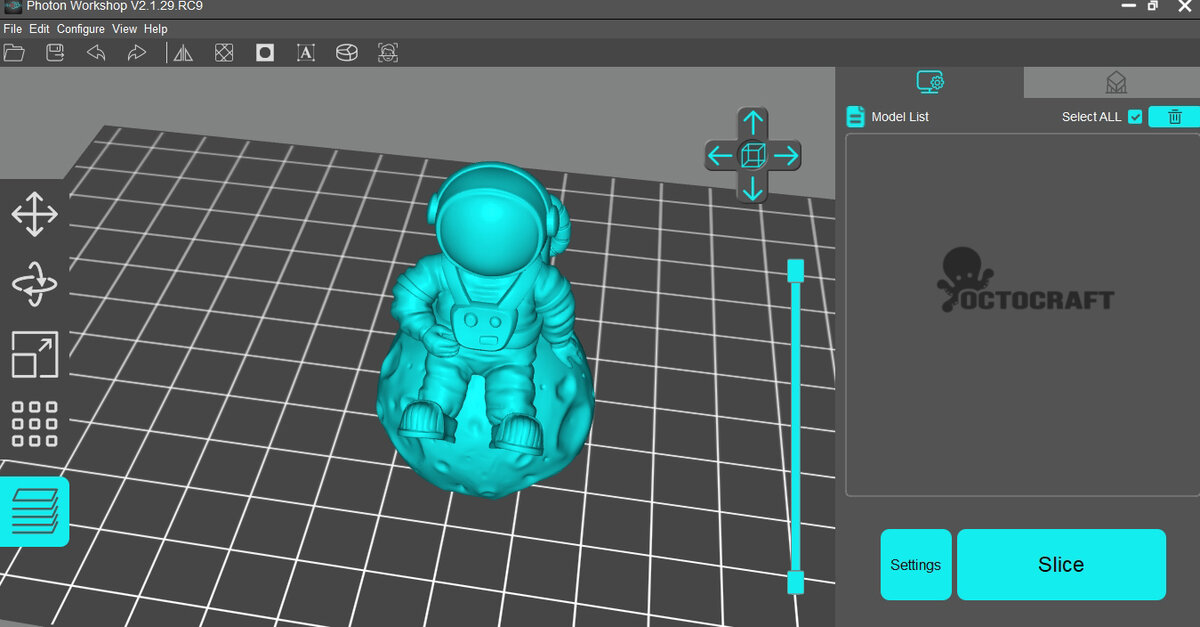Reset view with center cube icon

point(753,155)
